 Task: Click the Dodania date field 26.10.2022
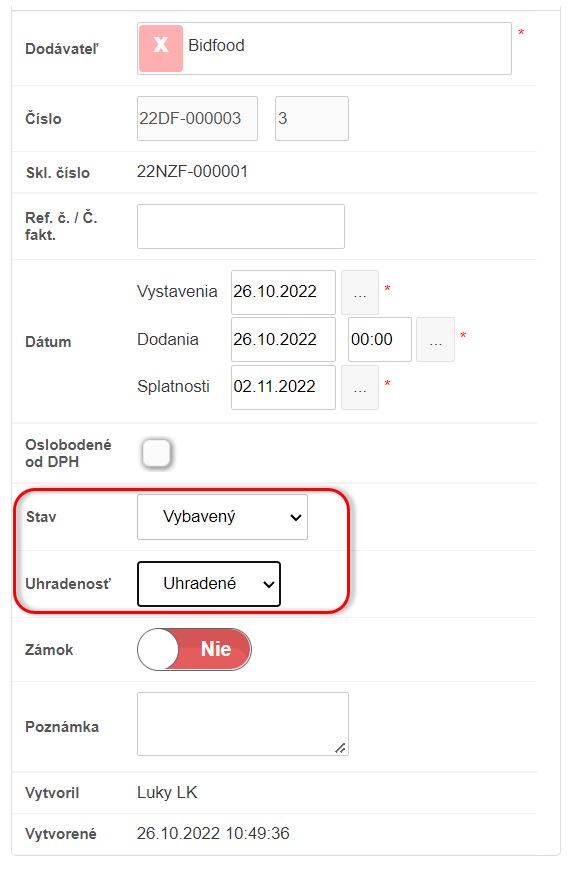(283, 340)
